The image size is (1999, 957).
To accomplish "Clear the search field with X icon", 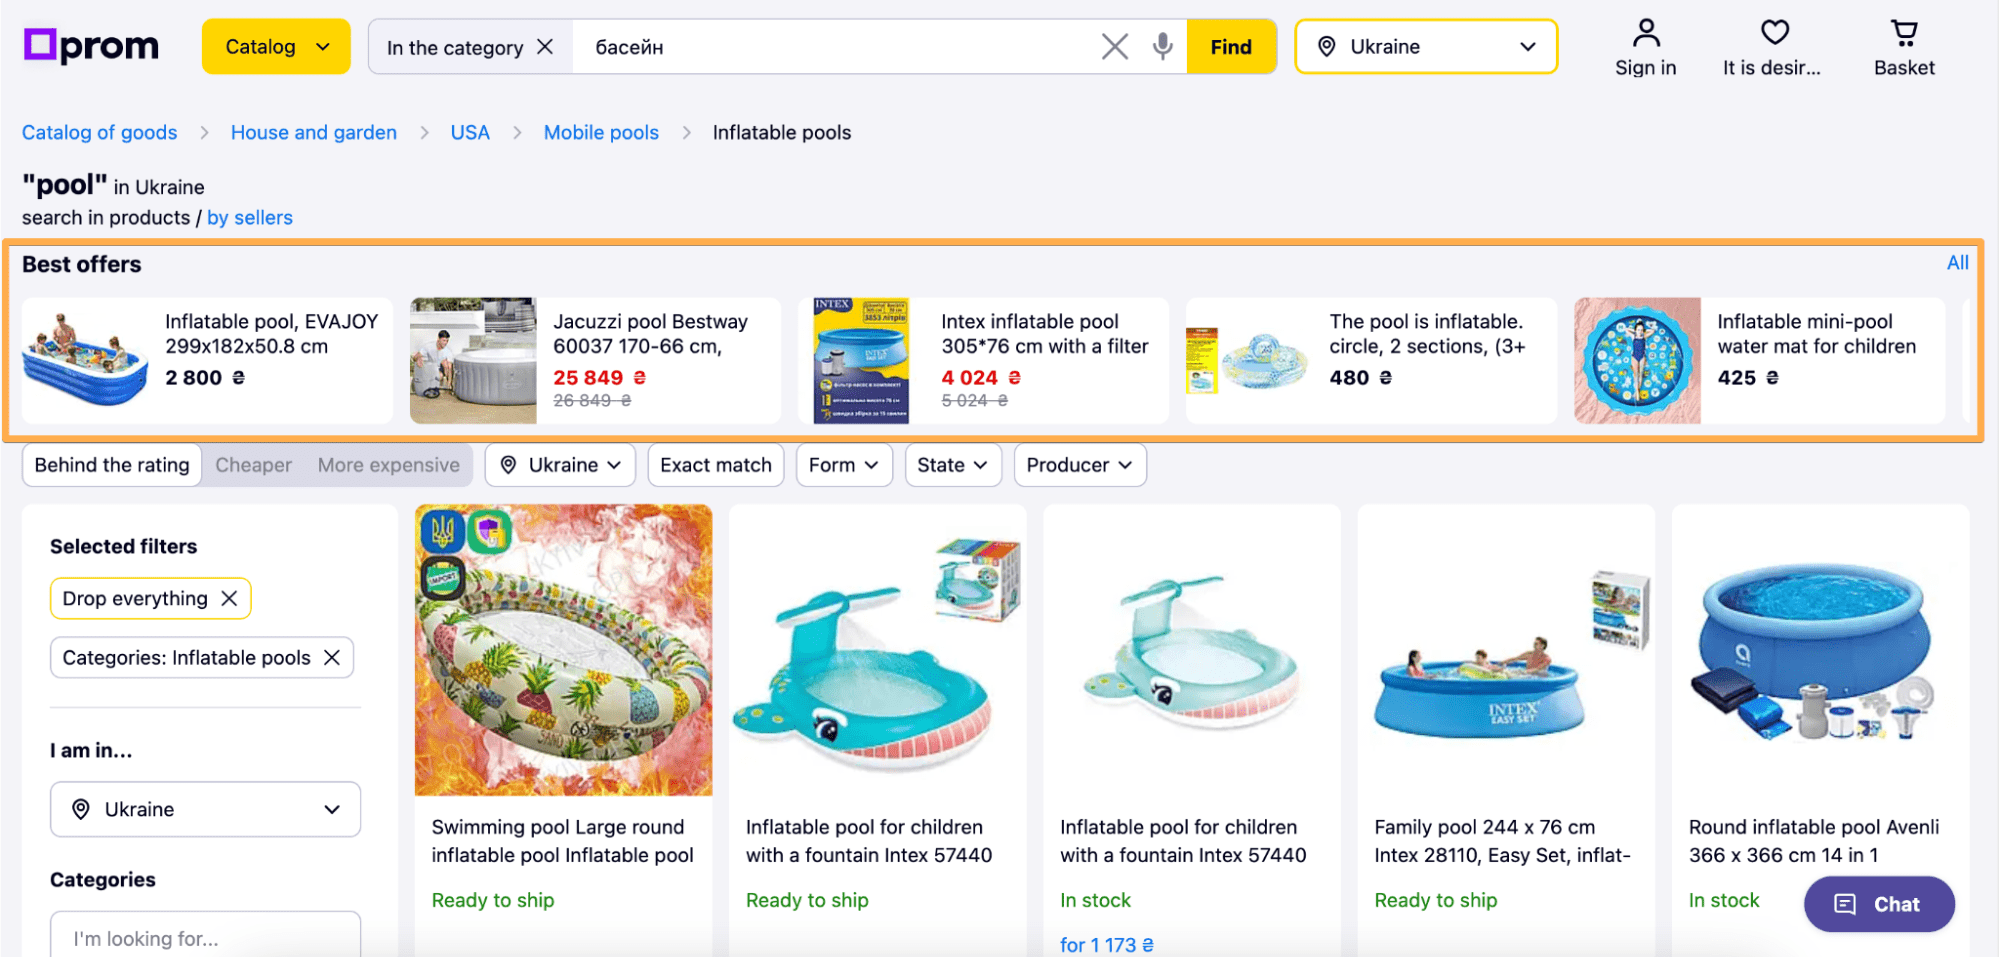I will coord(1114,46).
